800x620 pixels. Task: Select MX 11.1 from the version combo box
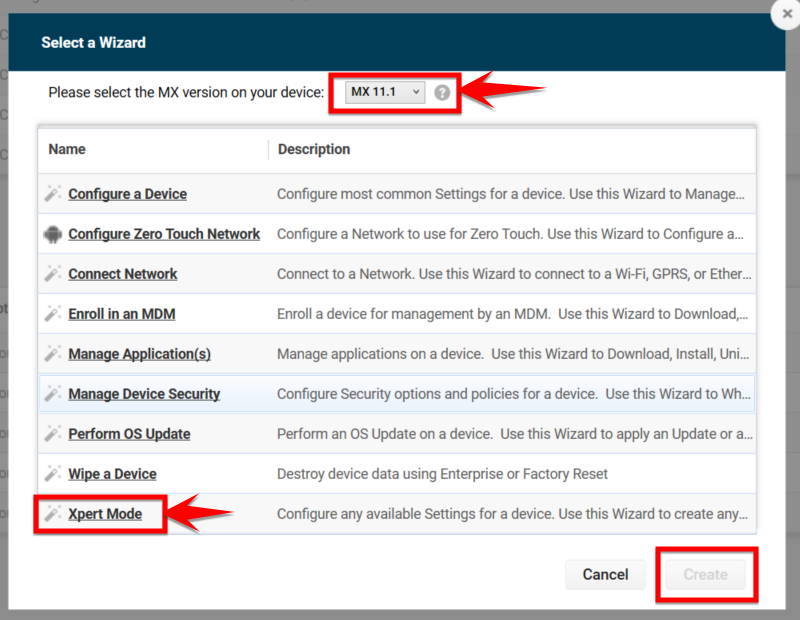point(383,91)
